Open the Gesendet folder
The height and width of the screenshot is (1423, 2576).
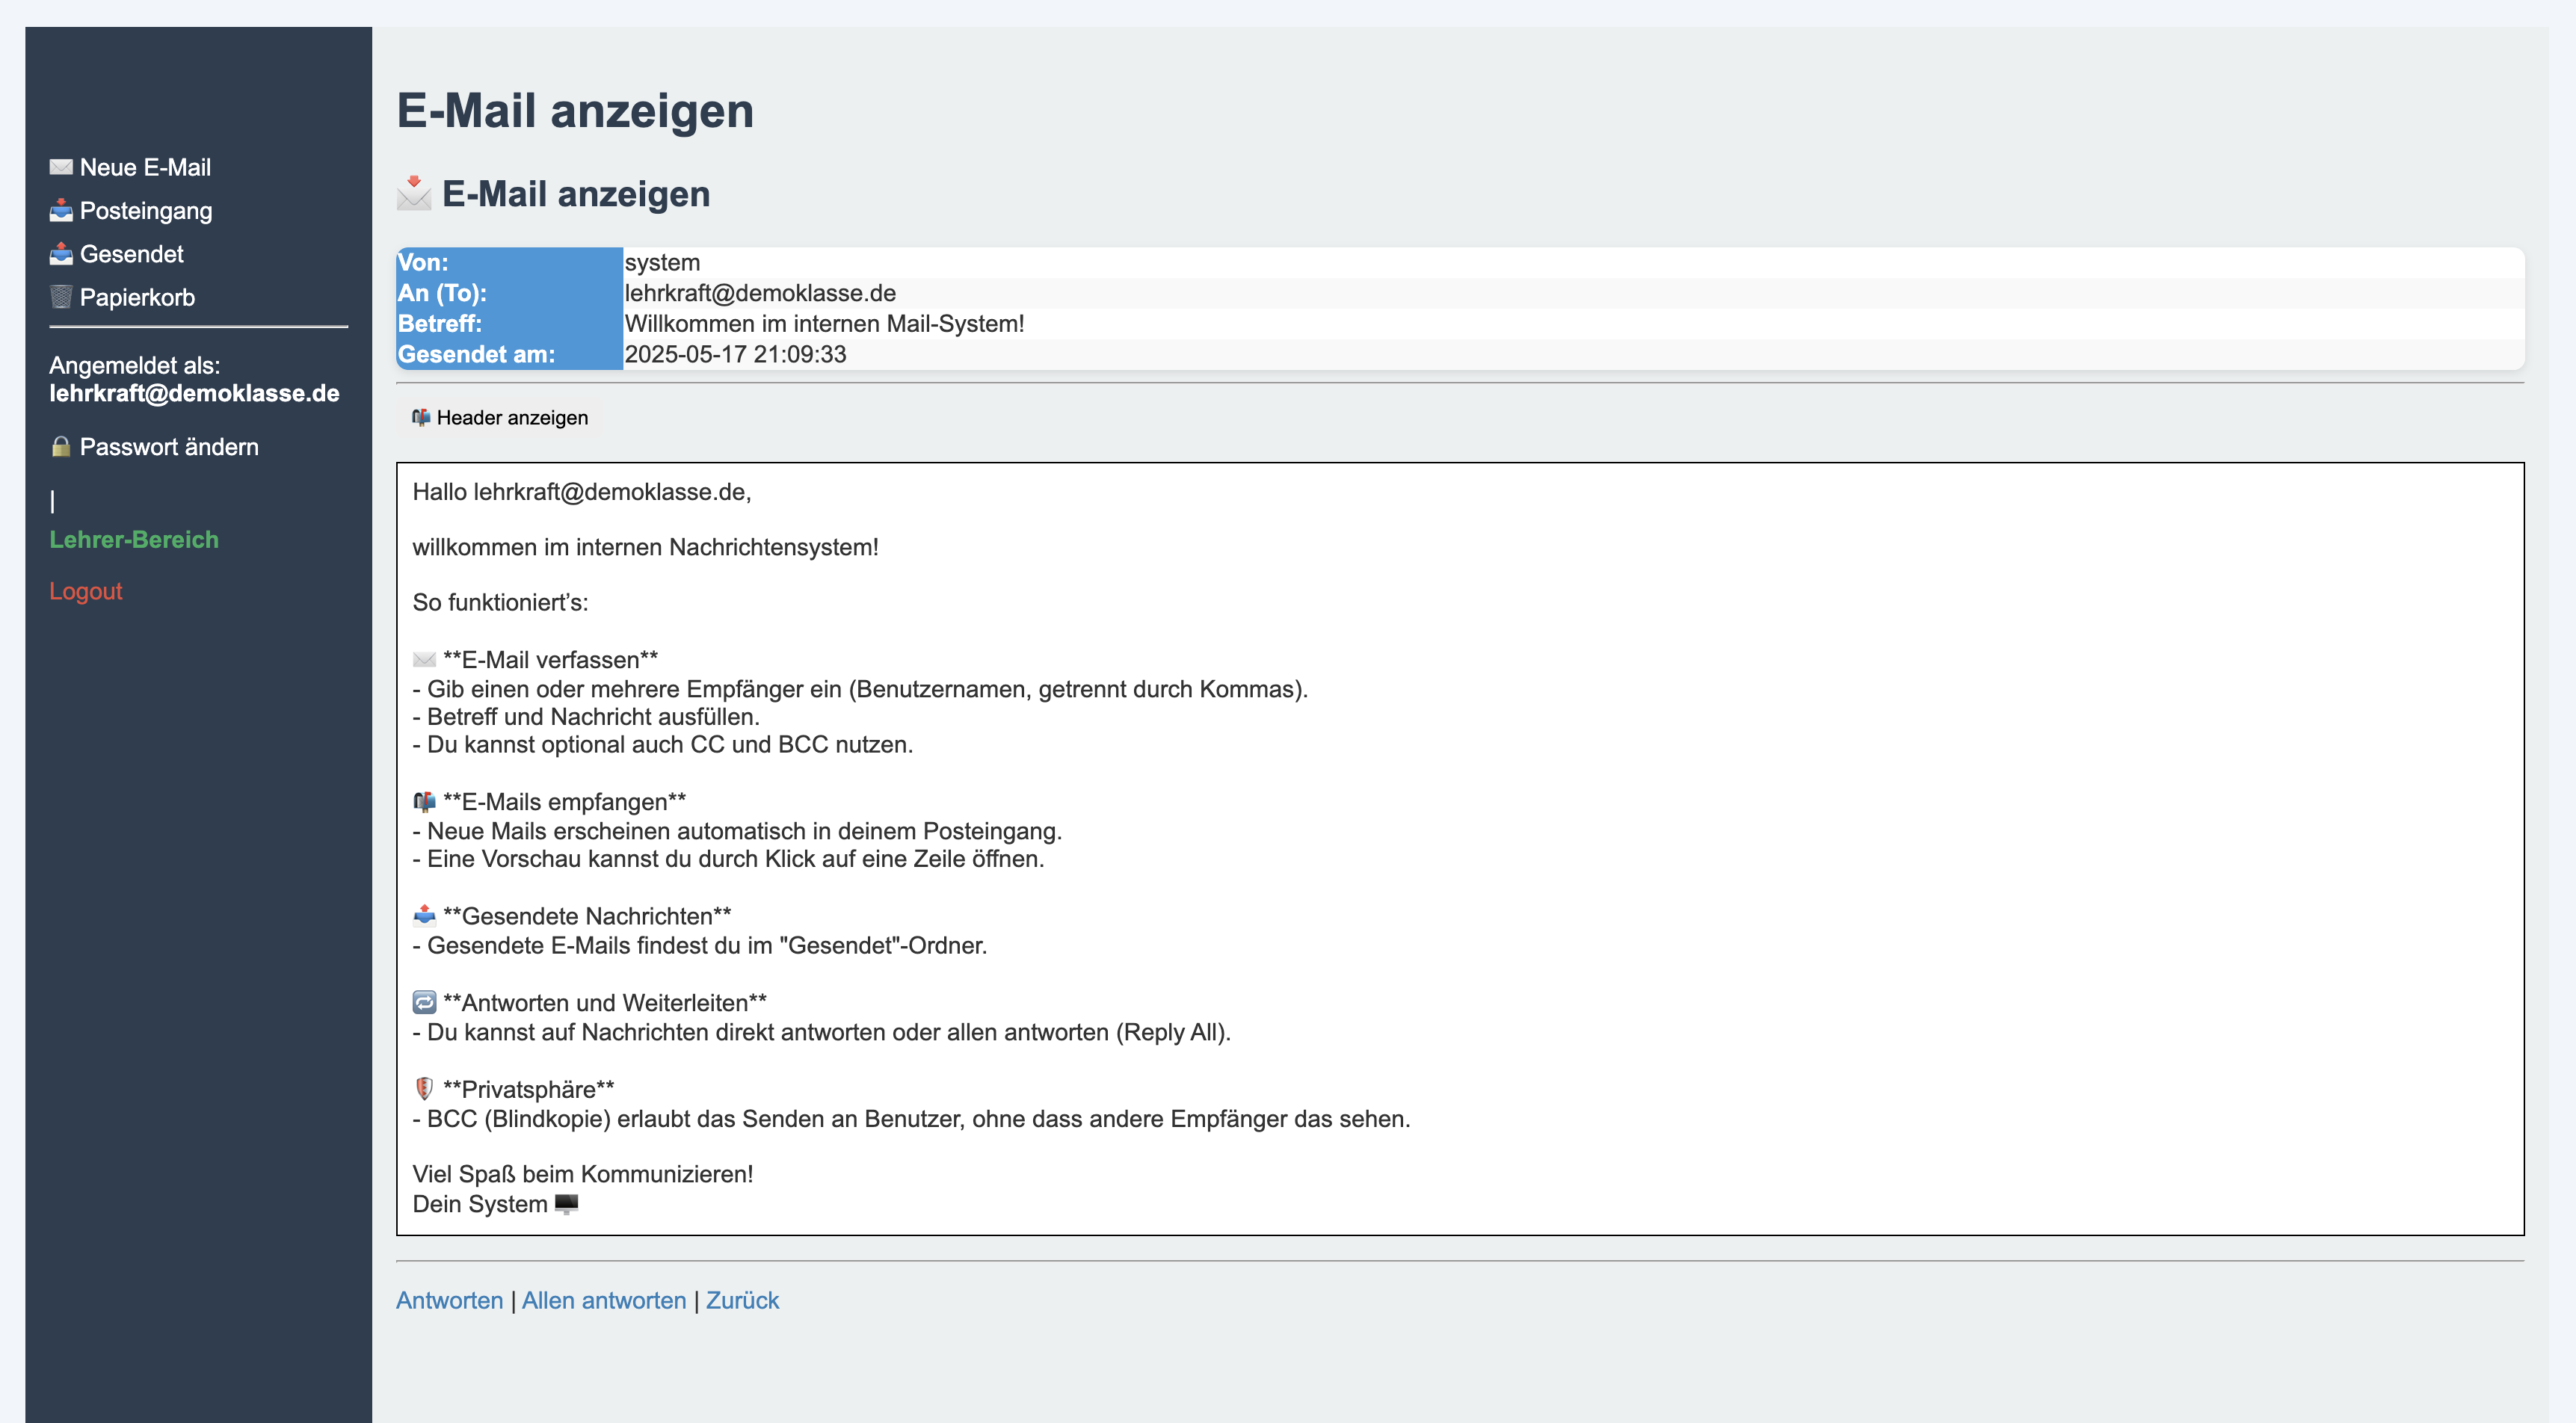click(x=131, y=254)
